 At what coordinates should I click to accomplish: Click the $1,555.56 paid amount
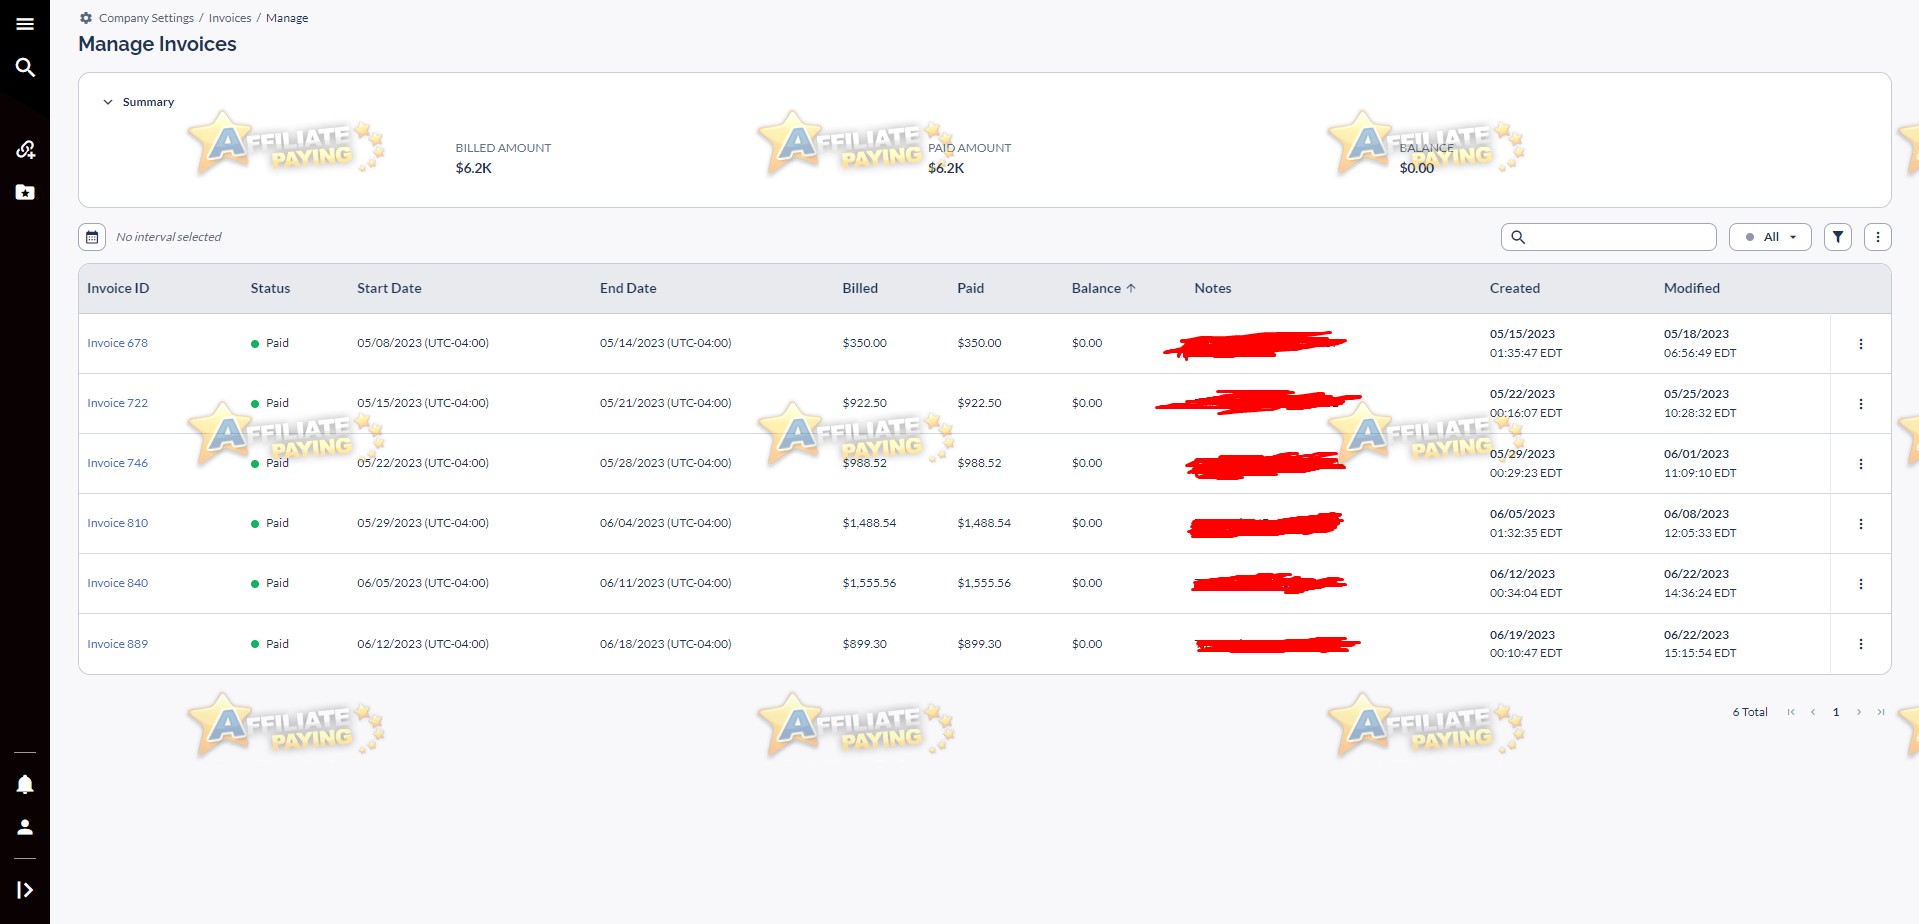984,583
